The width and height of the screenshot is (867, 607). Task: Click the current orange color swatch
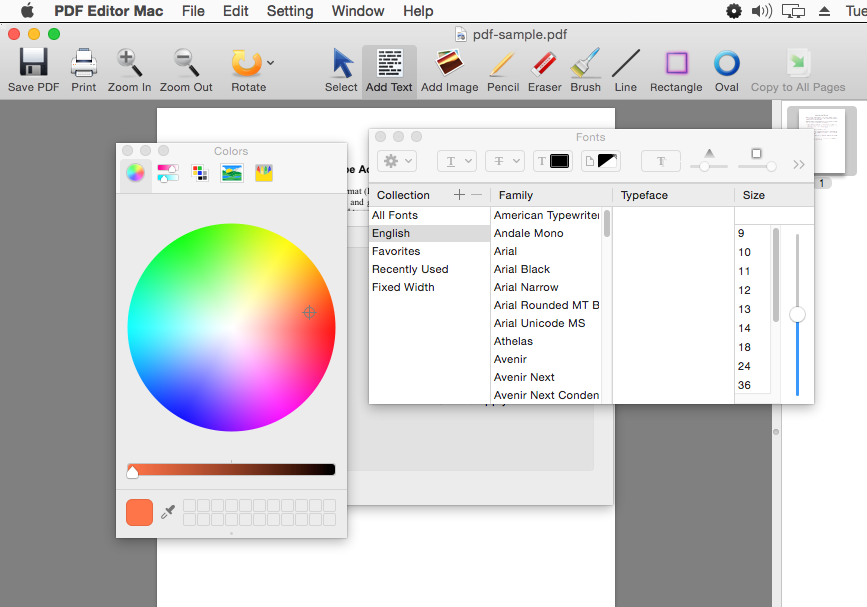139,512
